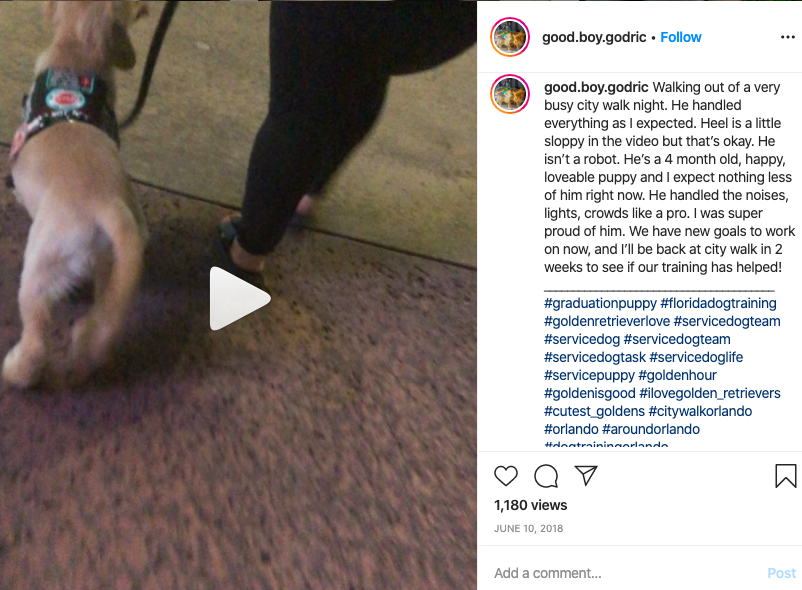Share post via paper plane icon
The image size is (802, 590).
586,475
